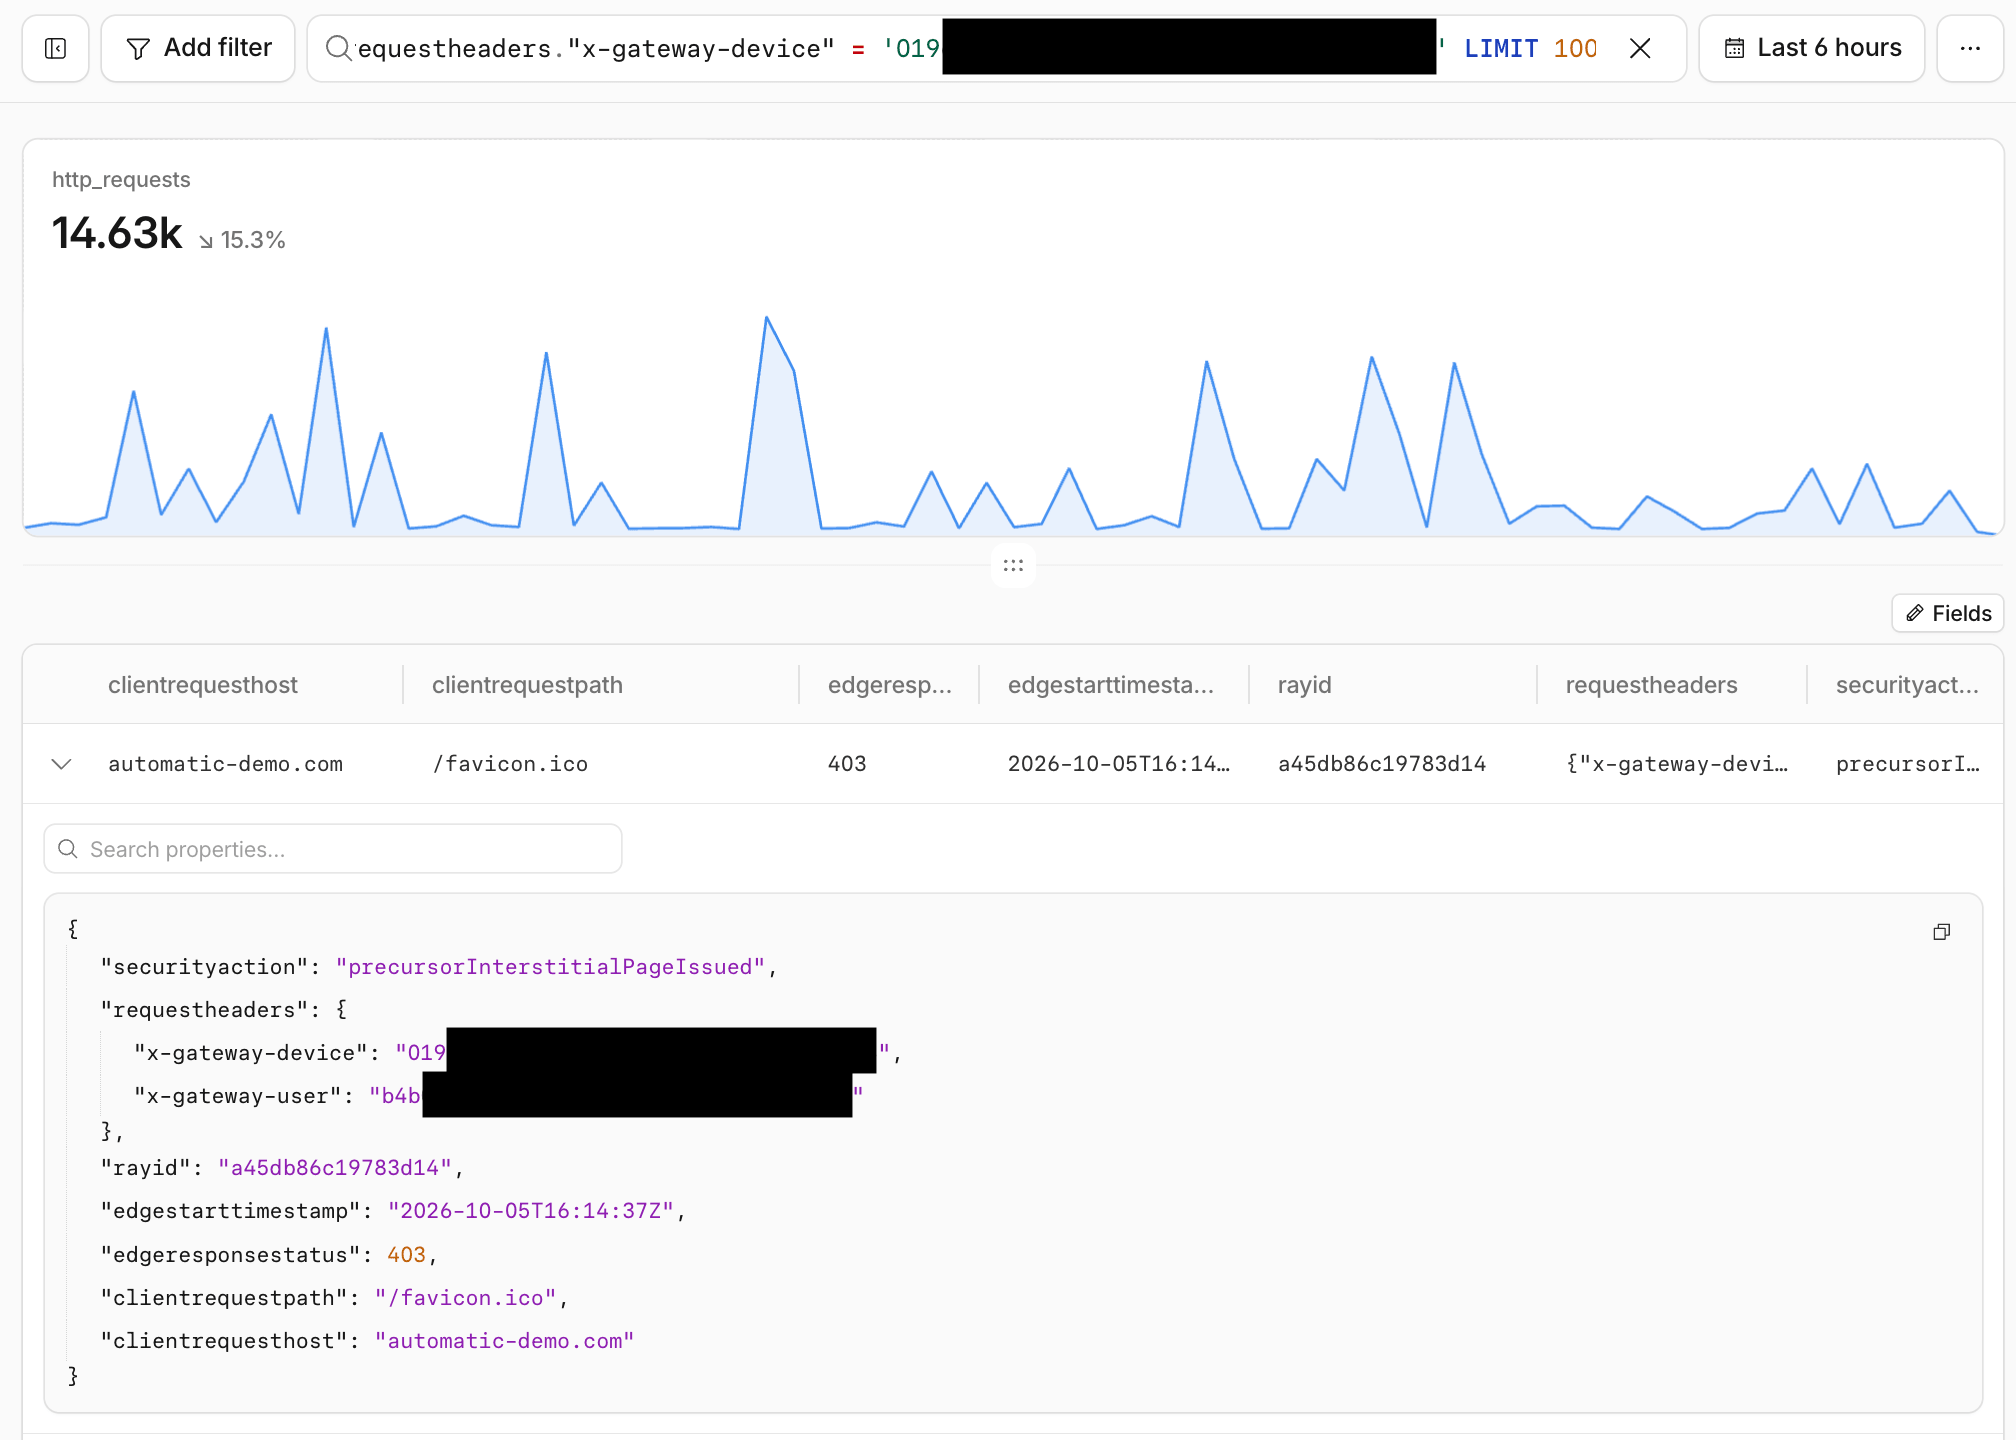Click the calendar icon in time range button
2016x1440 pixels.
click(1735, 48)
